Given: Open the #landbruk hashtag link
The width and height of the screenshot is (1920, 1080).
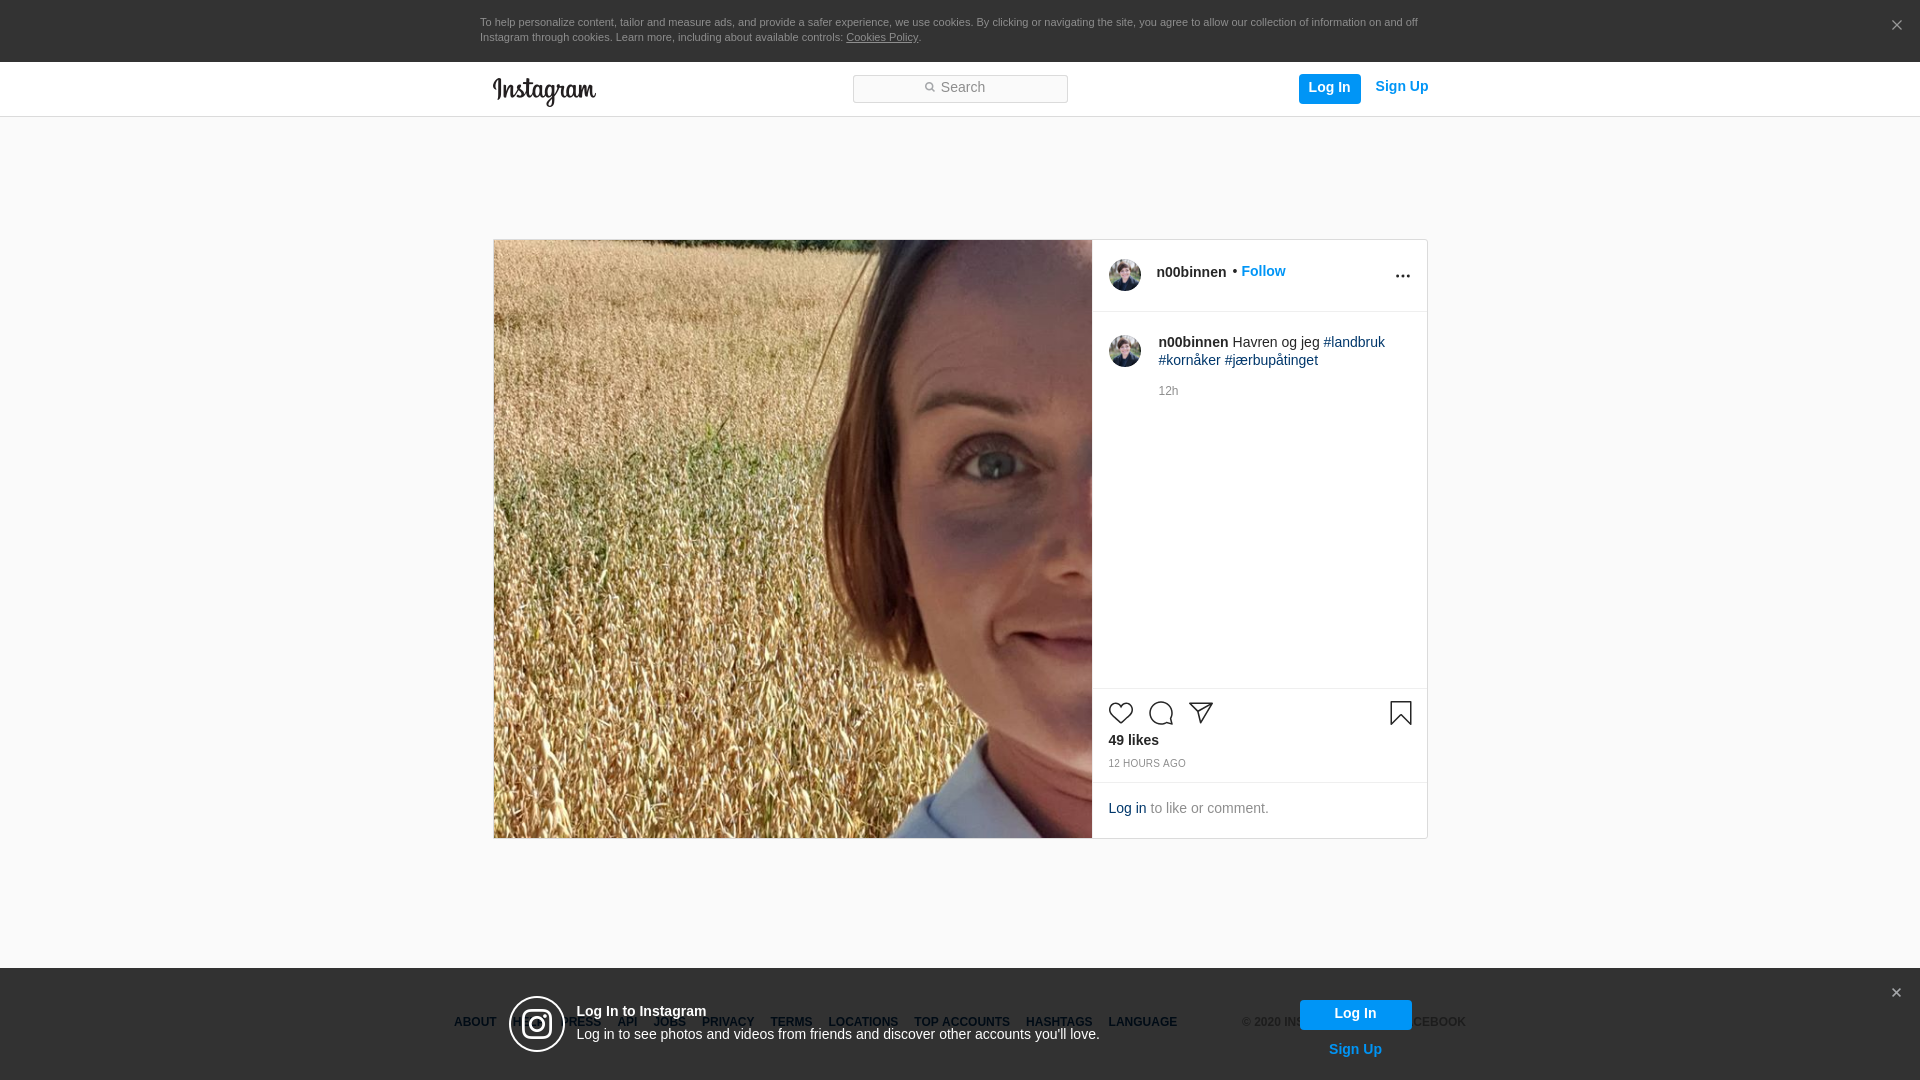Looking at the screenshot, I should [1353, 342].
